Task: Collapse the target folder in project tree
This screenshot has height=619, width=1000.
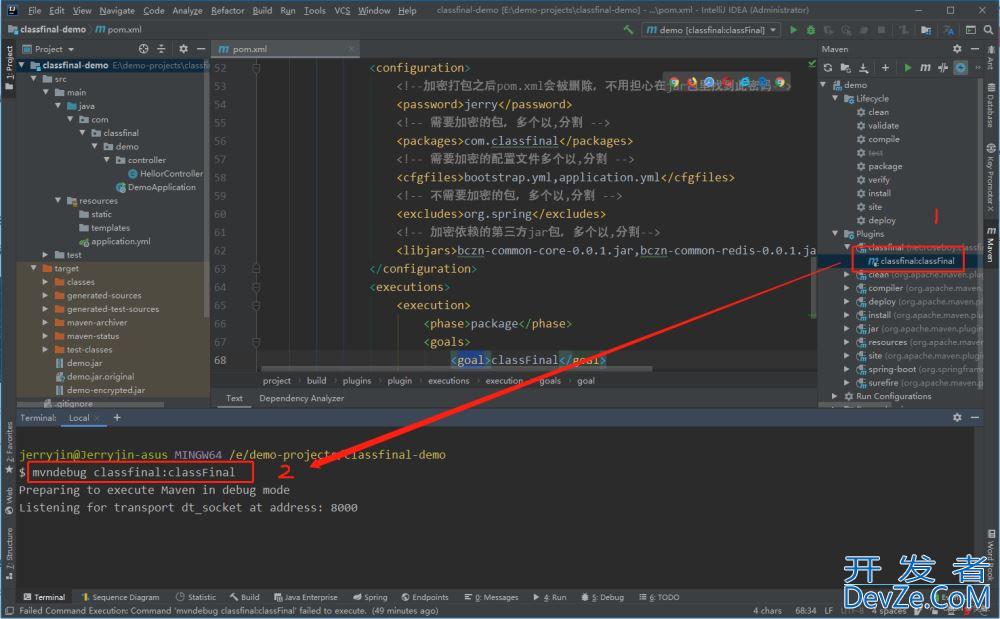Action: click(x=34, y=268)
